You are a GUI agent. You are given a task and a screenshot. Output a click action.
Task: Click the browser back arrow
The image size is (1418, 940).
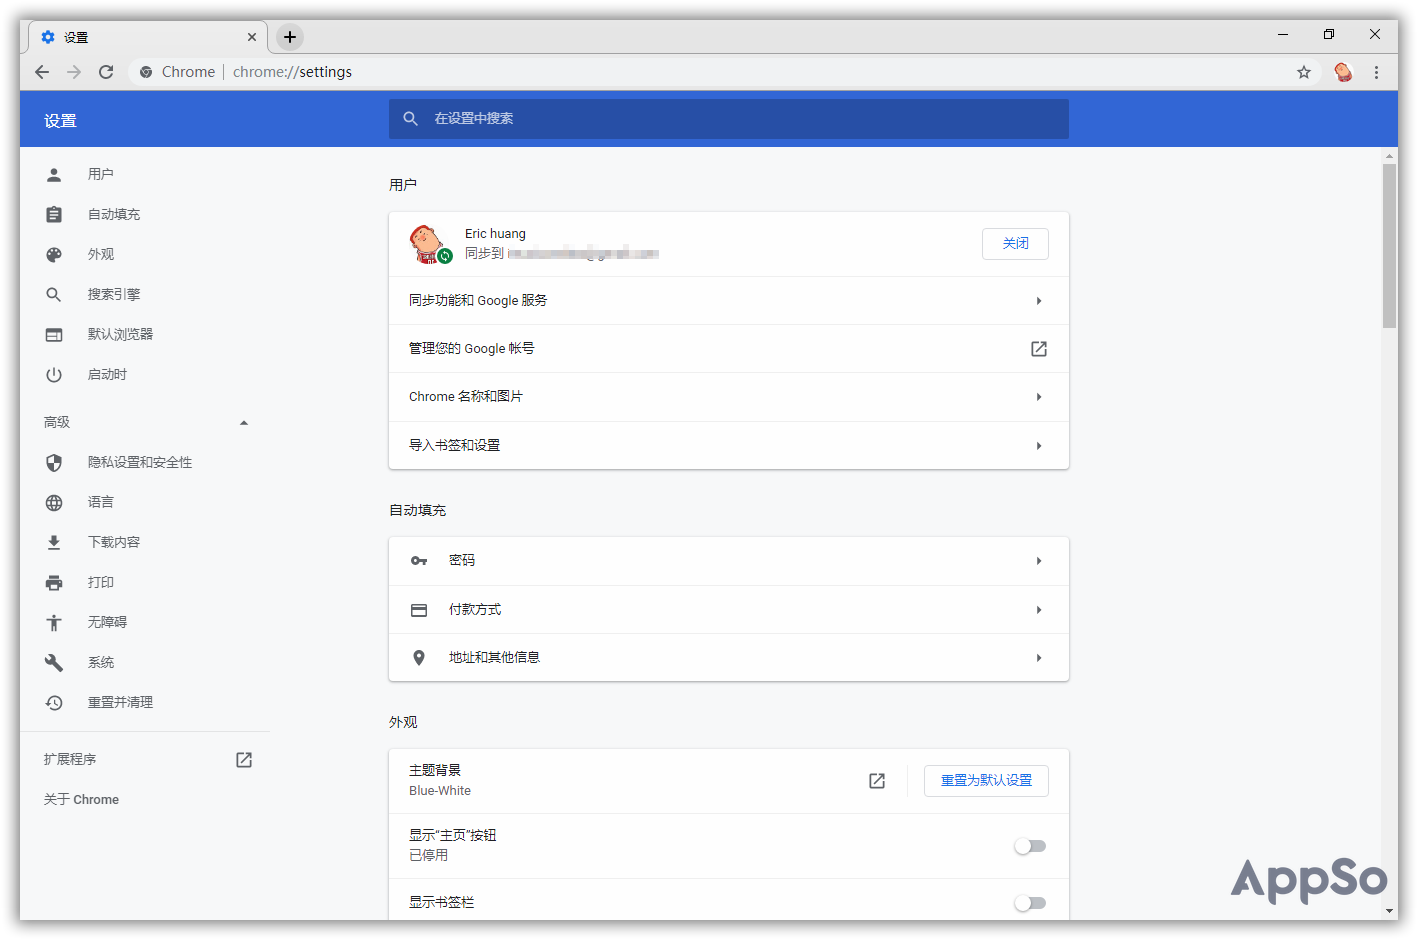42,72
